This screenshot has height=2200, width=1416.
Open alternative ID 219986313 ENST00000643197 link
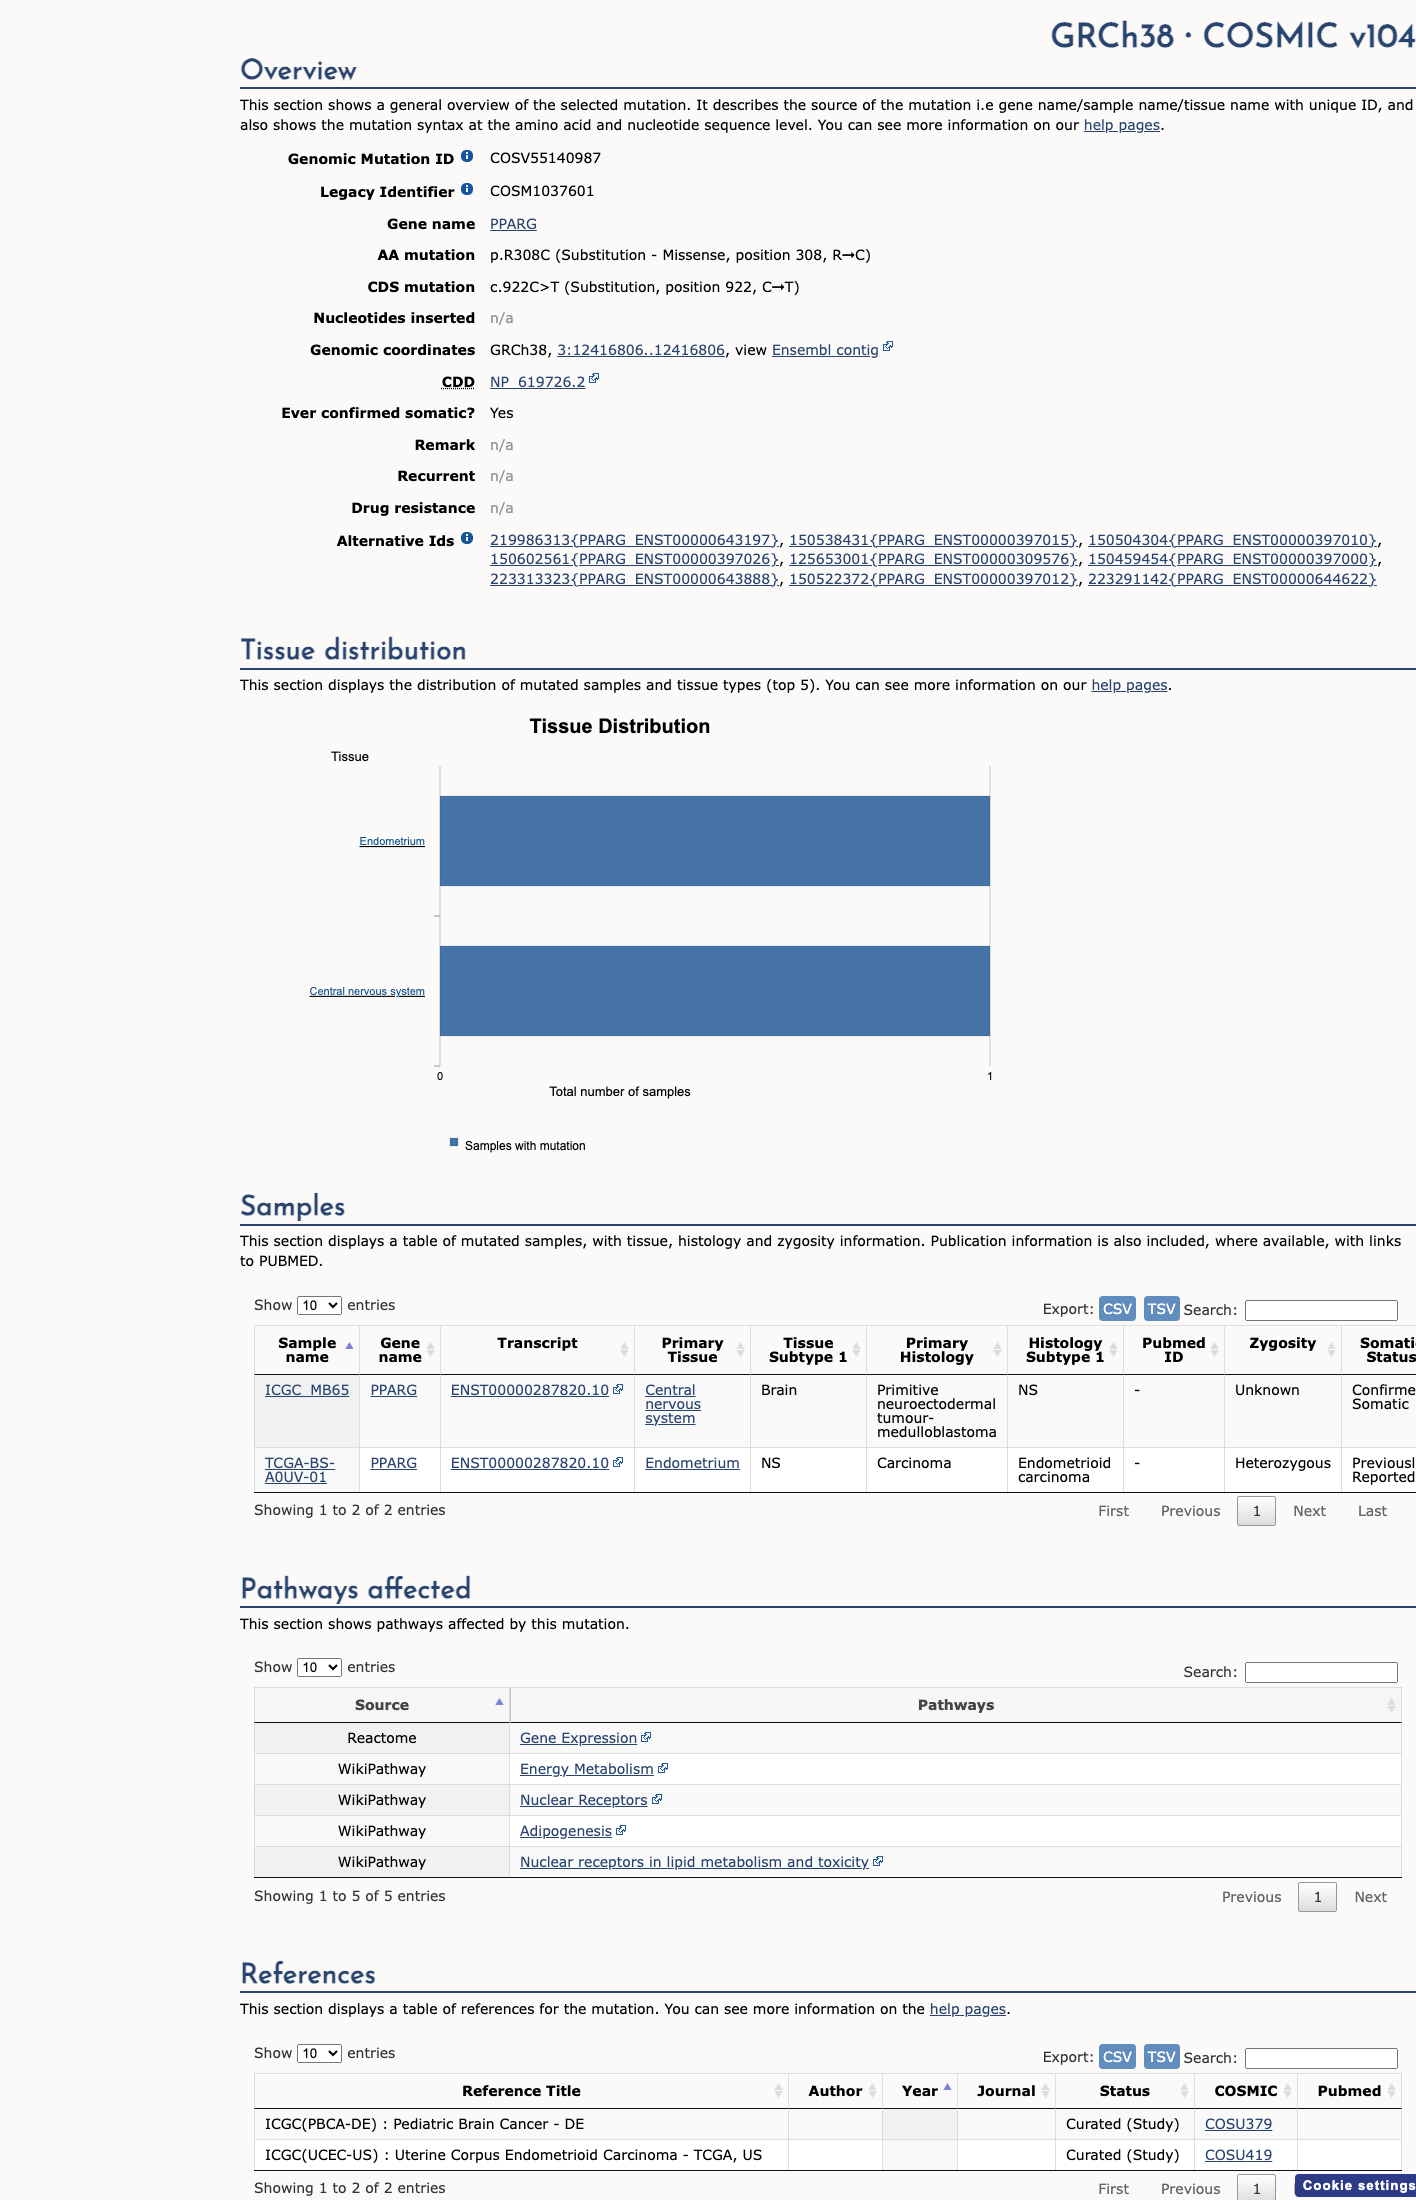tap(634, 540)
